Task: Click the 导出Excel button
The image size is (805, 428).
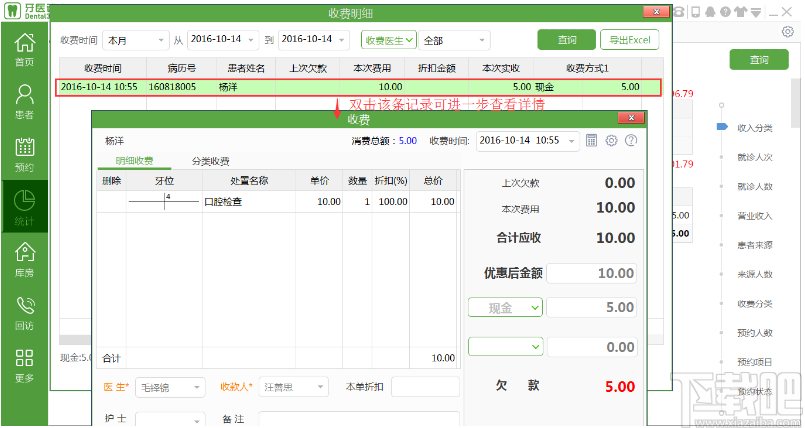Action: [629, 40]
